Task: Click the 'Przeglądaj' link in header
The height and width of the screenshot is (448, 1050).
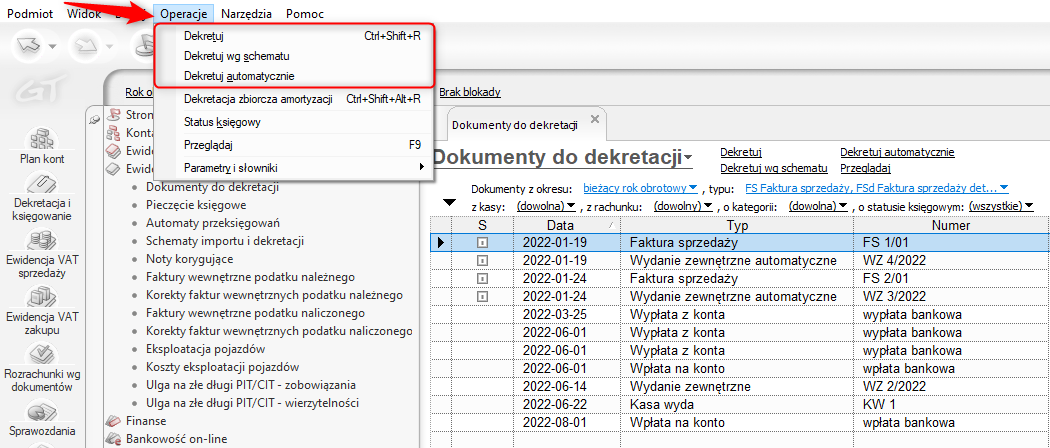Action: (x=865, y=168)
